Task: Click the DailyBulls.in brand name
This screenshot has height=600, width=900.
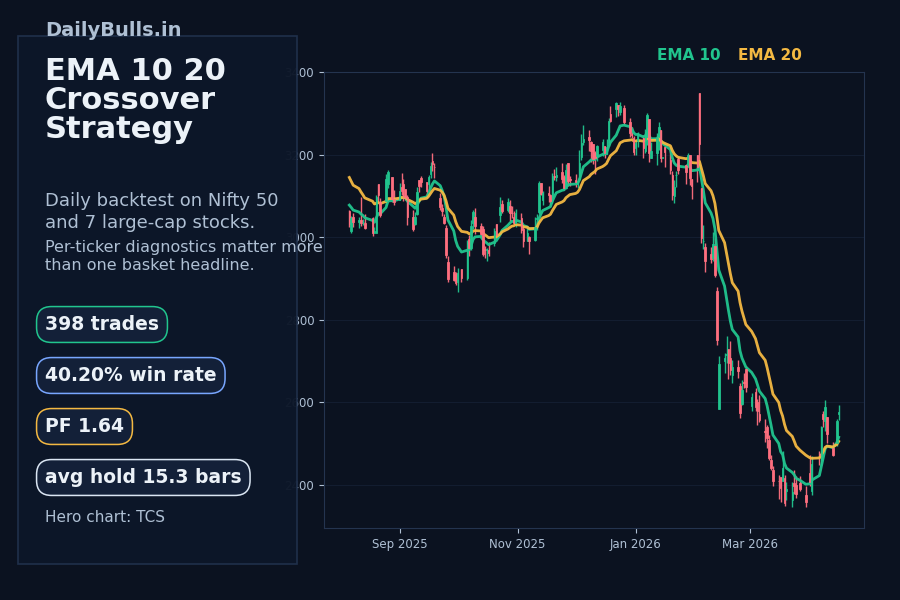Action: [113, 30]
